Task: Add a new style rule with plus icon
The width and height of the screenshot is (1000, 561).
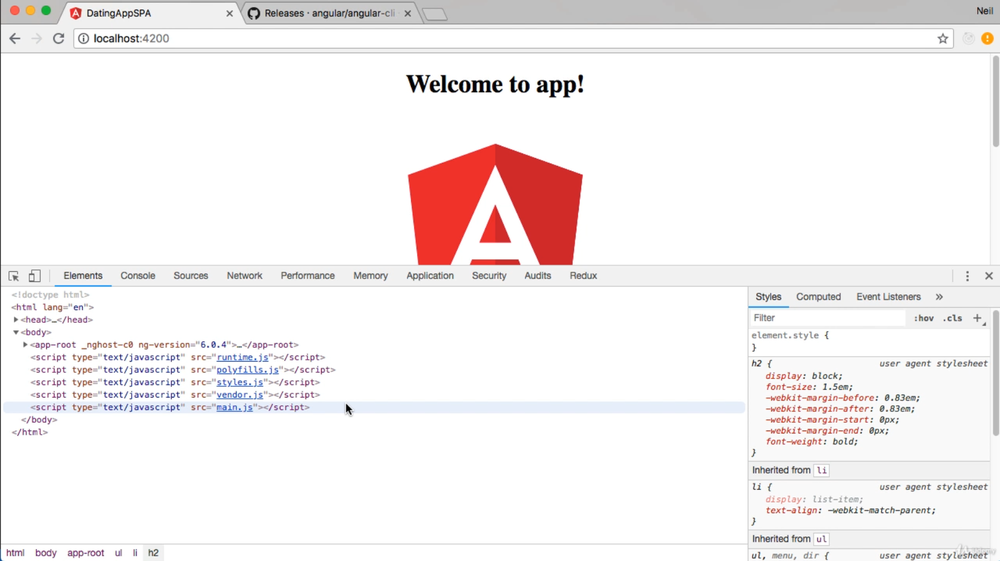Action: coord(977,317)
